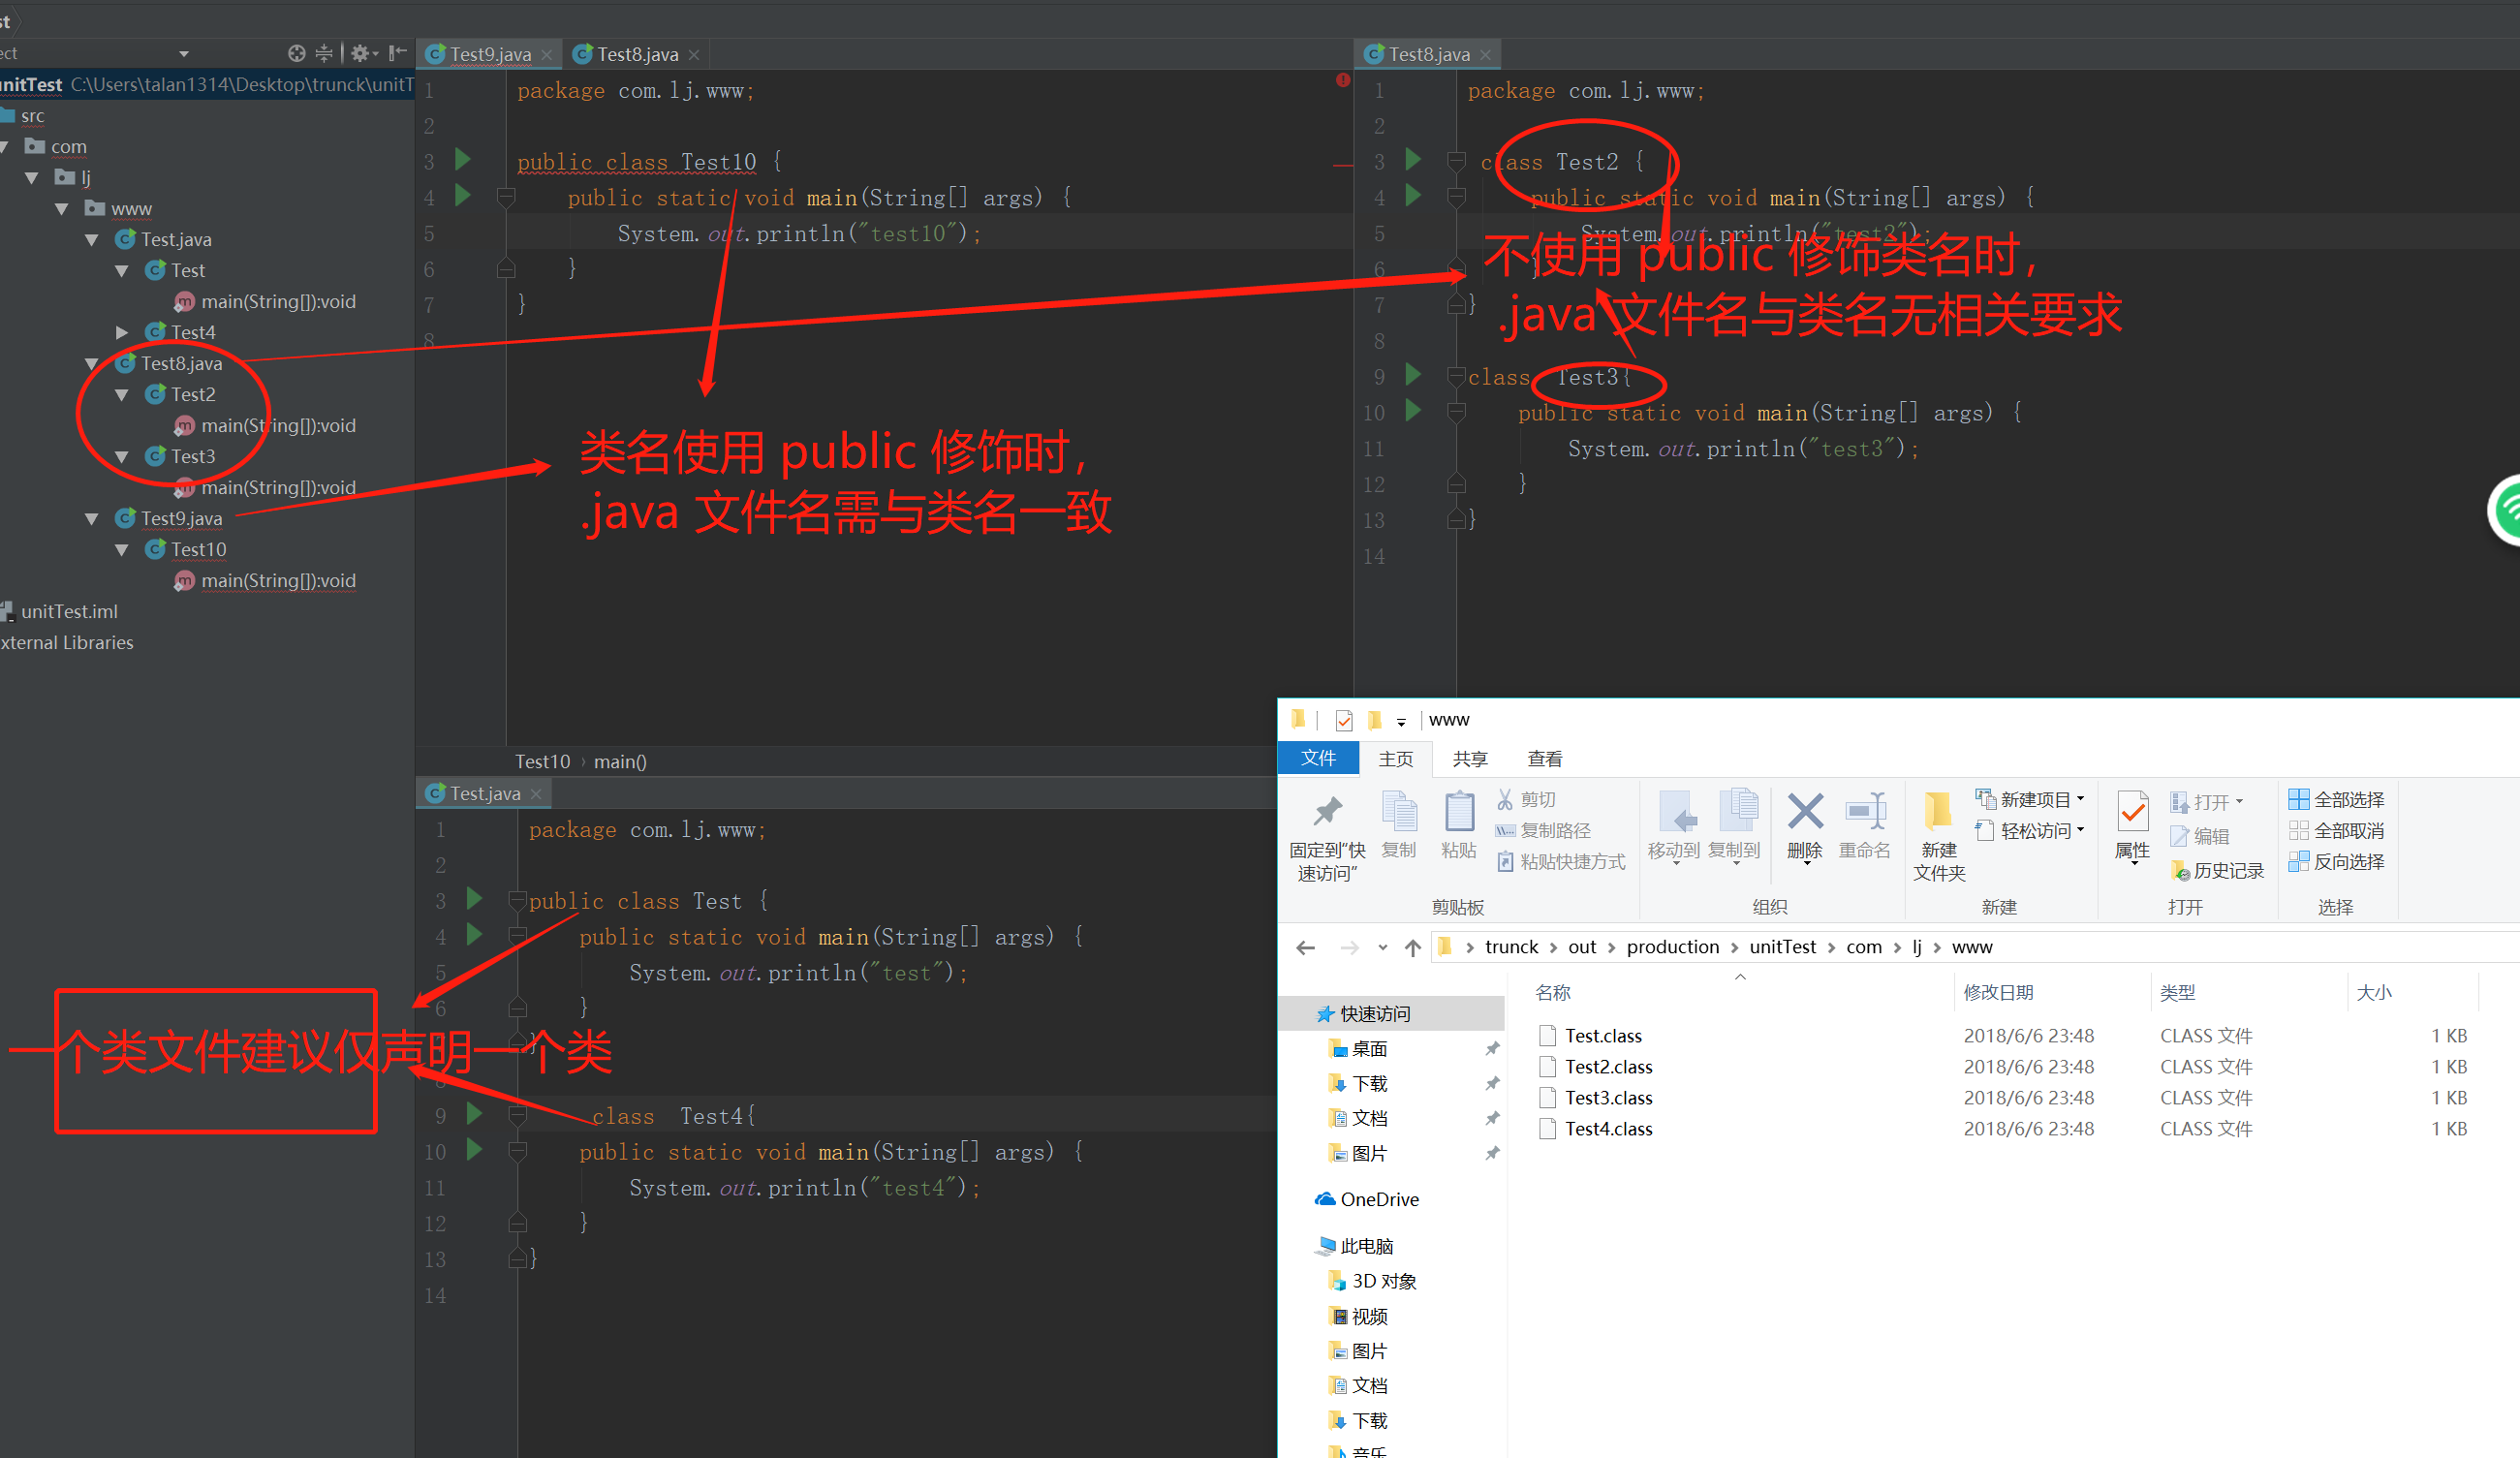Run Test10 main method gutter arrow on line 4
Image resolution: width=2520 pixels, height=1458 pixels.
(463, 195)
